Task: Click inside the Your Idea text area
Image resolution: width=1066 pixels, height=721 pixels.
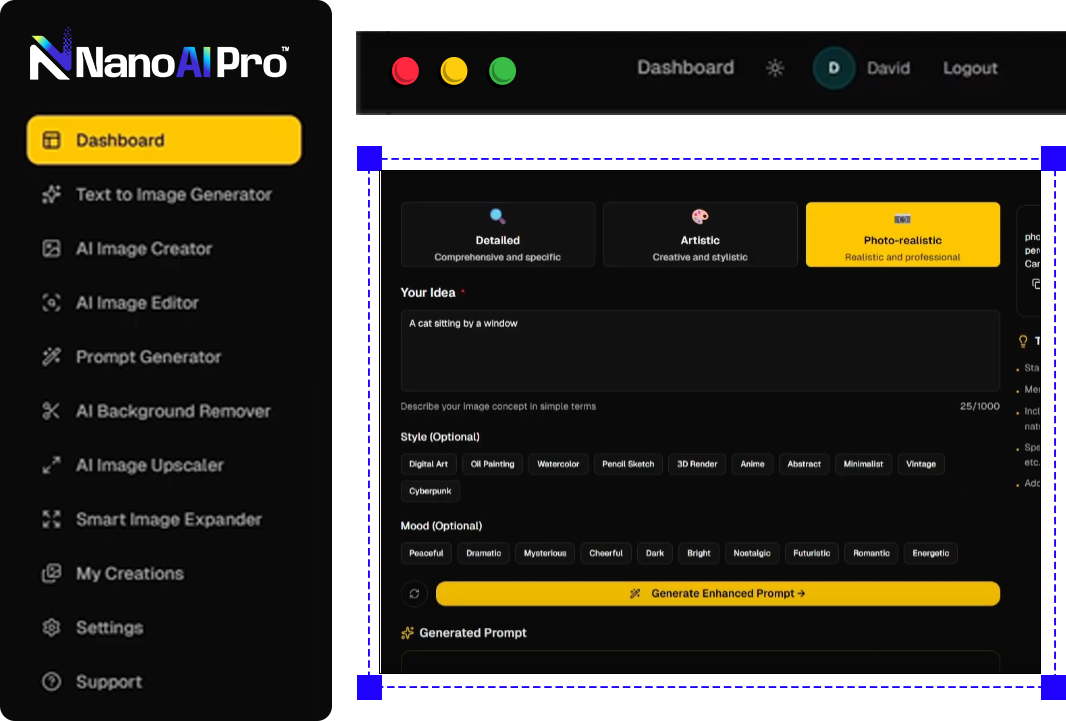Action: click(700, 352)
